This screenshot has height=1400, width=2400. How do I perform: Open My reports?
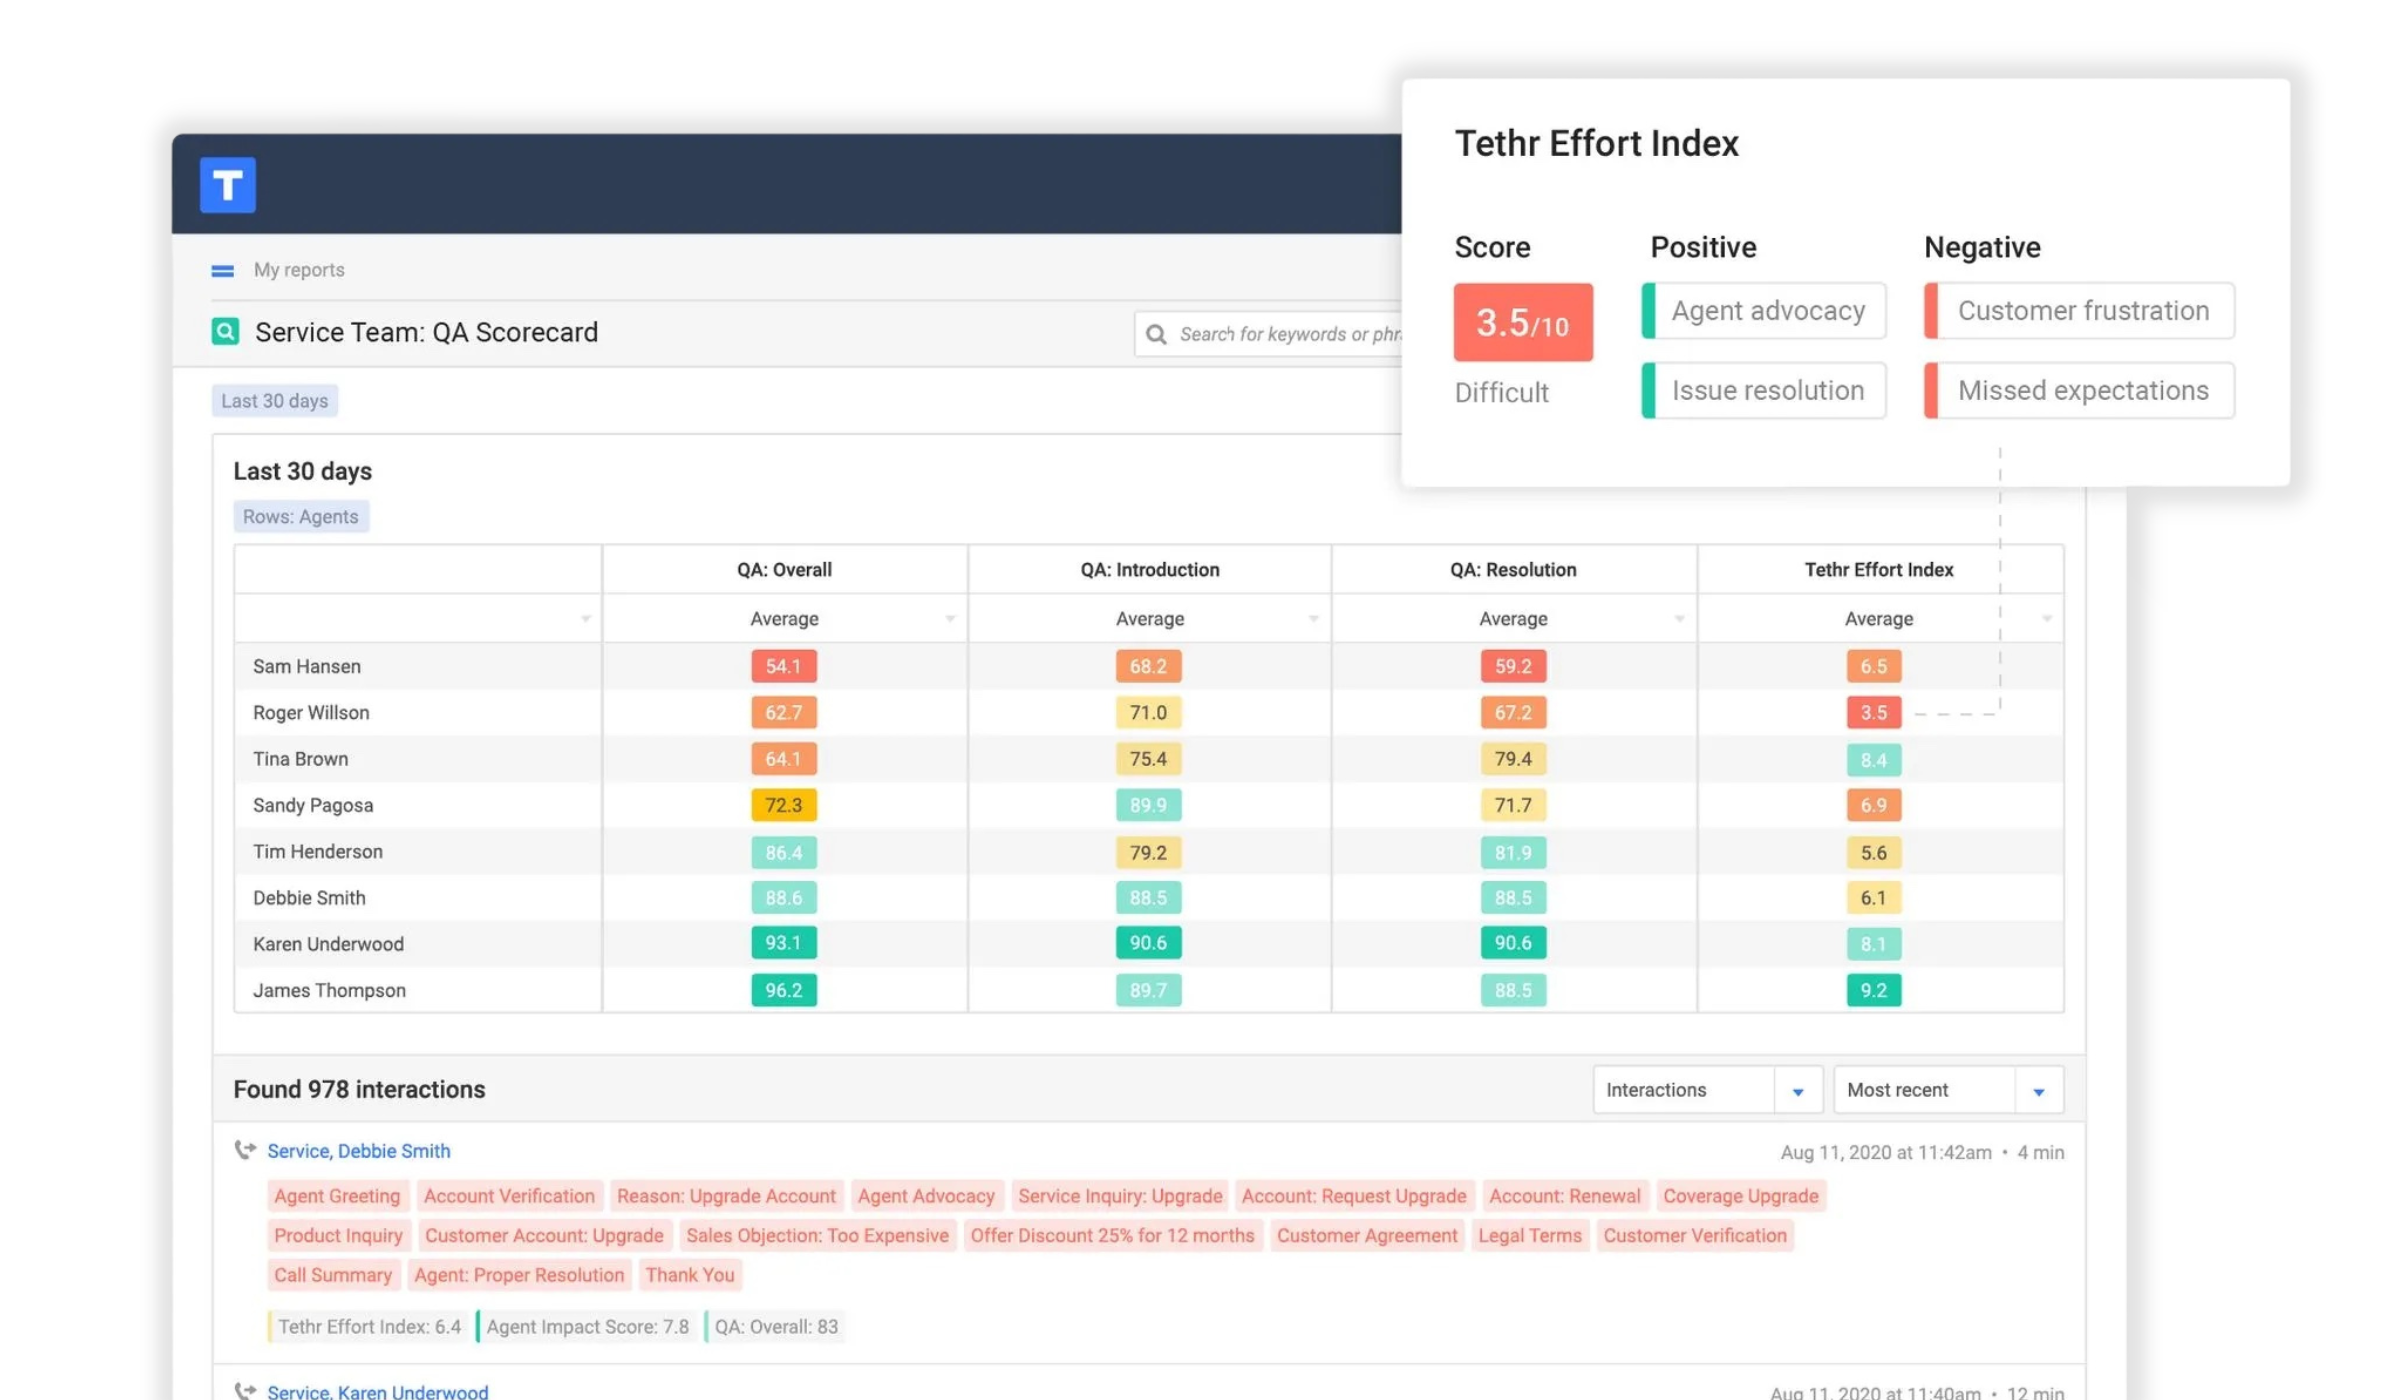(299, 269)
